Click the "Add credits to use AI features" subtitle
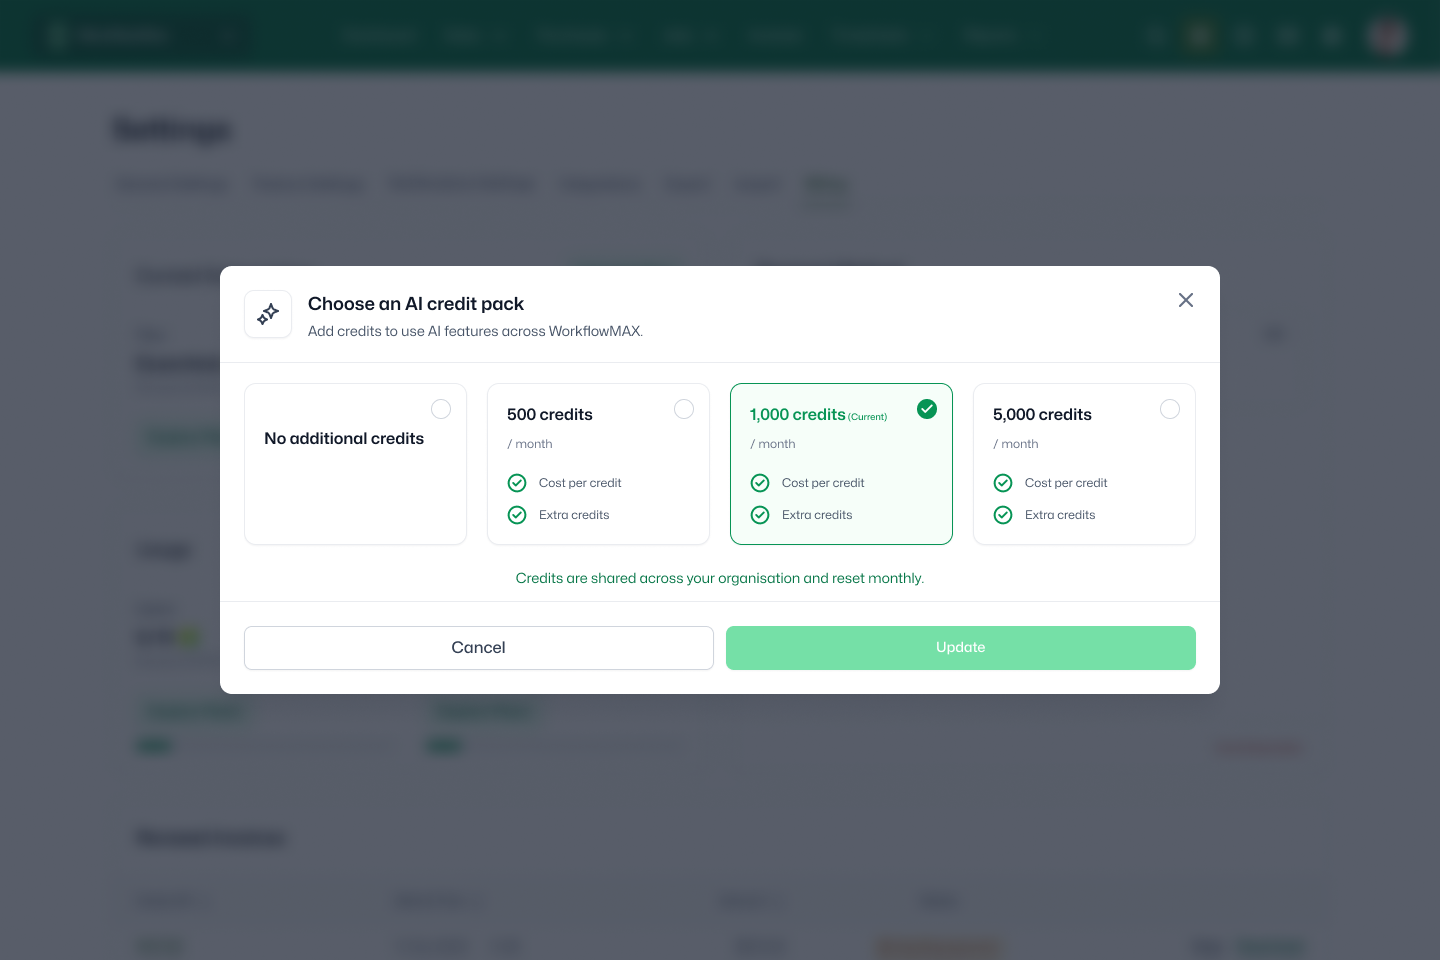This screenshot has height=960, width=1440. click(x=475, y=331)
